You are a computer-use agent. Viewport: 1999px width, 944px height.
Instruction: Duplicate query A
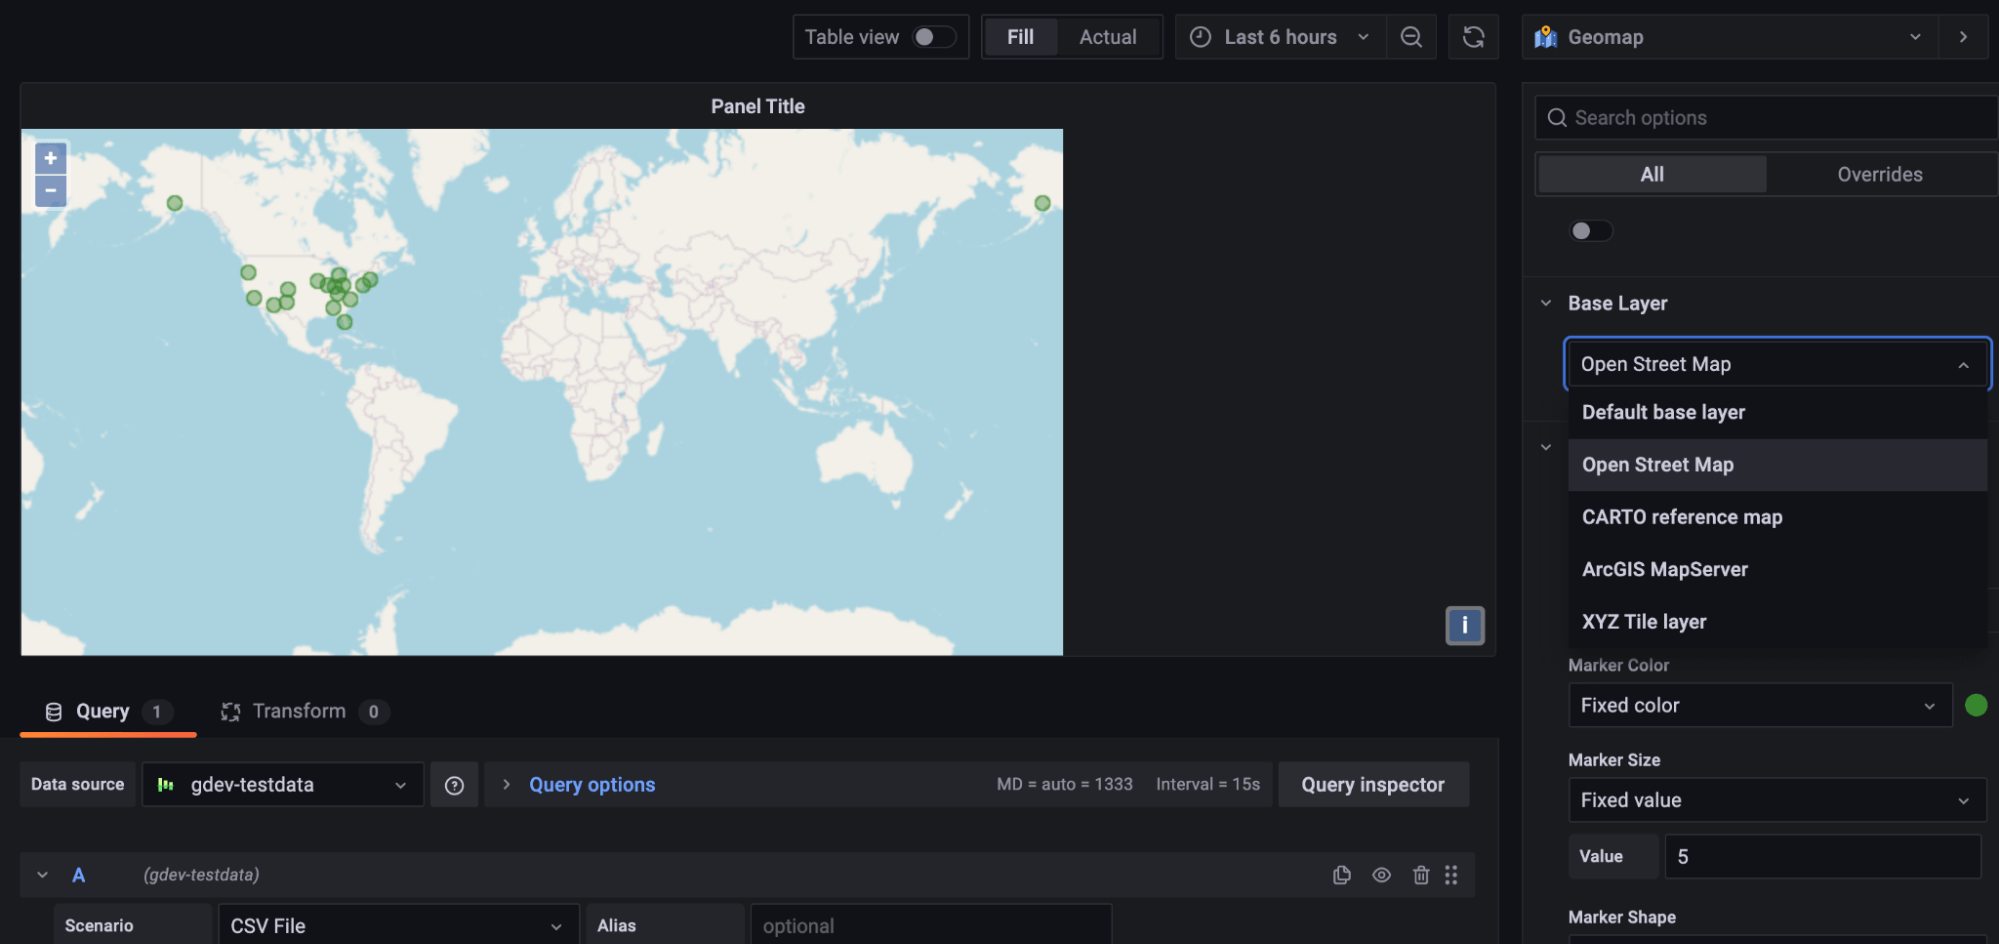[1342, 875]
